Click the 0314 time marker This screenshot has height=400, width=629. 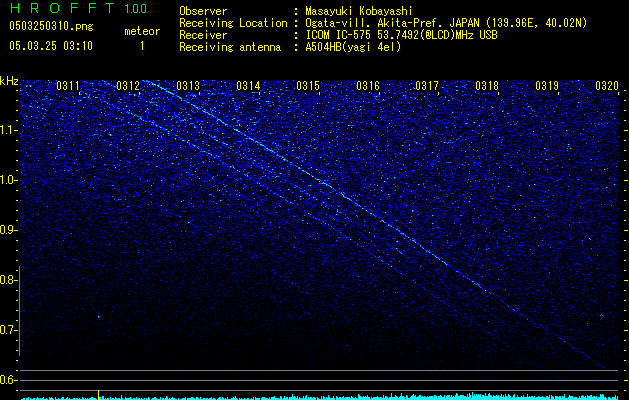tap(248, 86)
